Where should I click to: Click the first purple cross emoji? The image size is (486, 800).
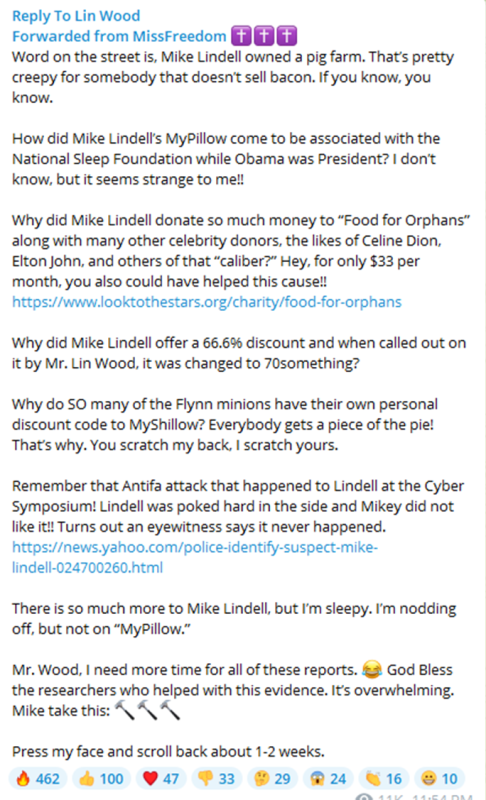pyautogui.click(x=241, y=36)
